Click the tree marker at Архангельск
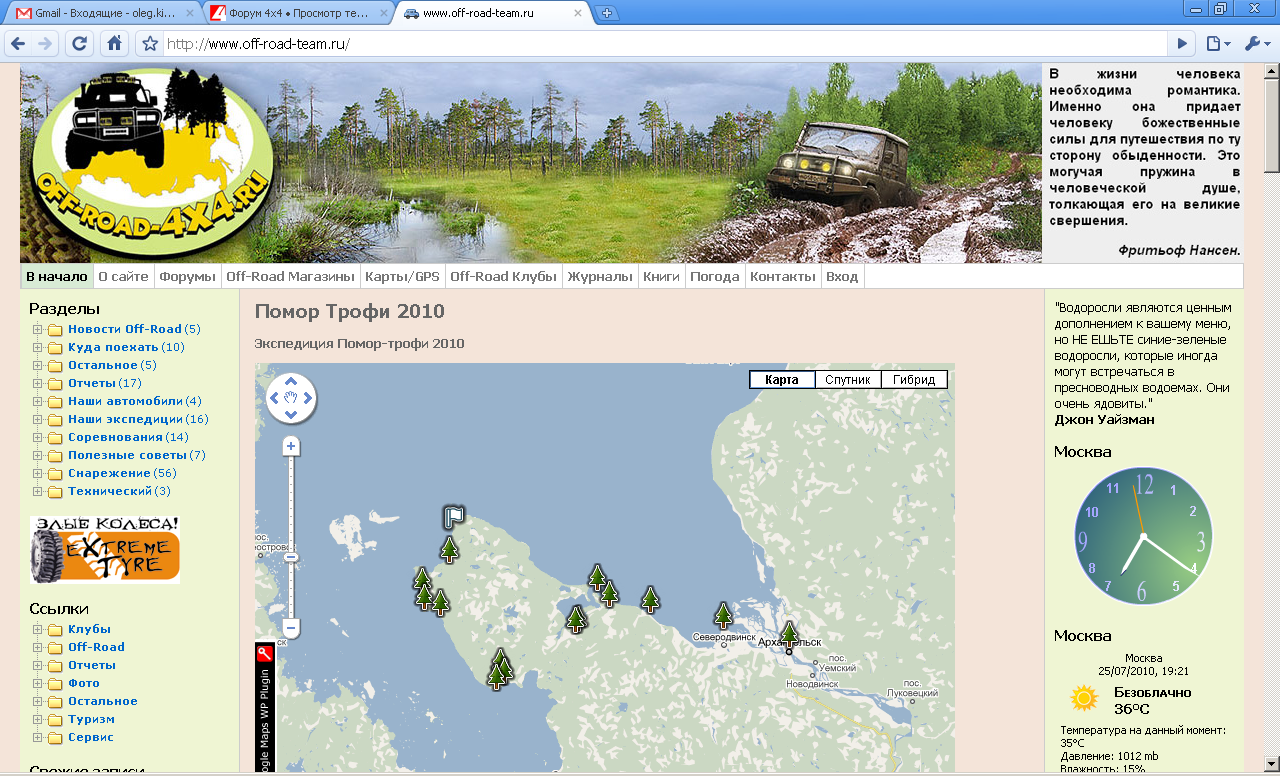1280x776 pixels. [789, 633]
